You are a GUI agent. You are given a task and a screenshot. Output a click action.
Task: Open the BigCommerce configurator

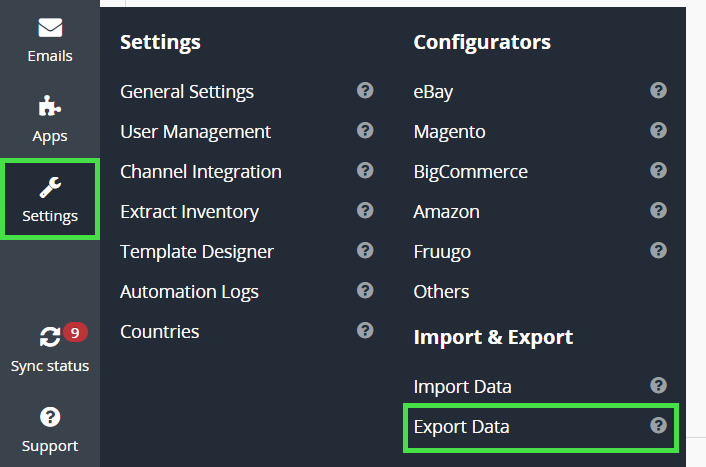click(x=470, y=171)
